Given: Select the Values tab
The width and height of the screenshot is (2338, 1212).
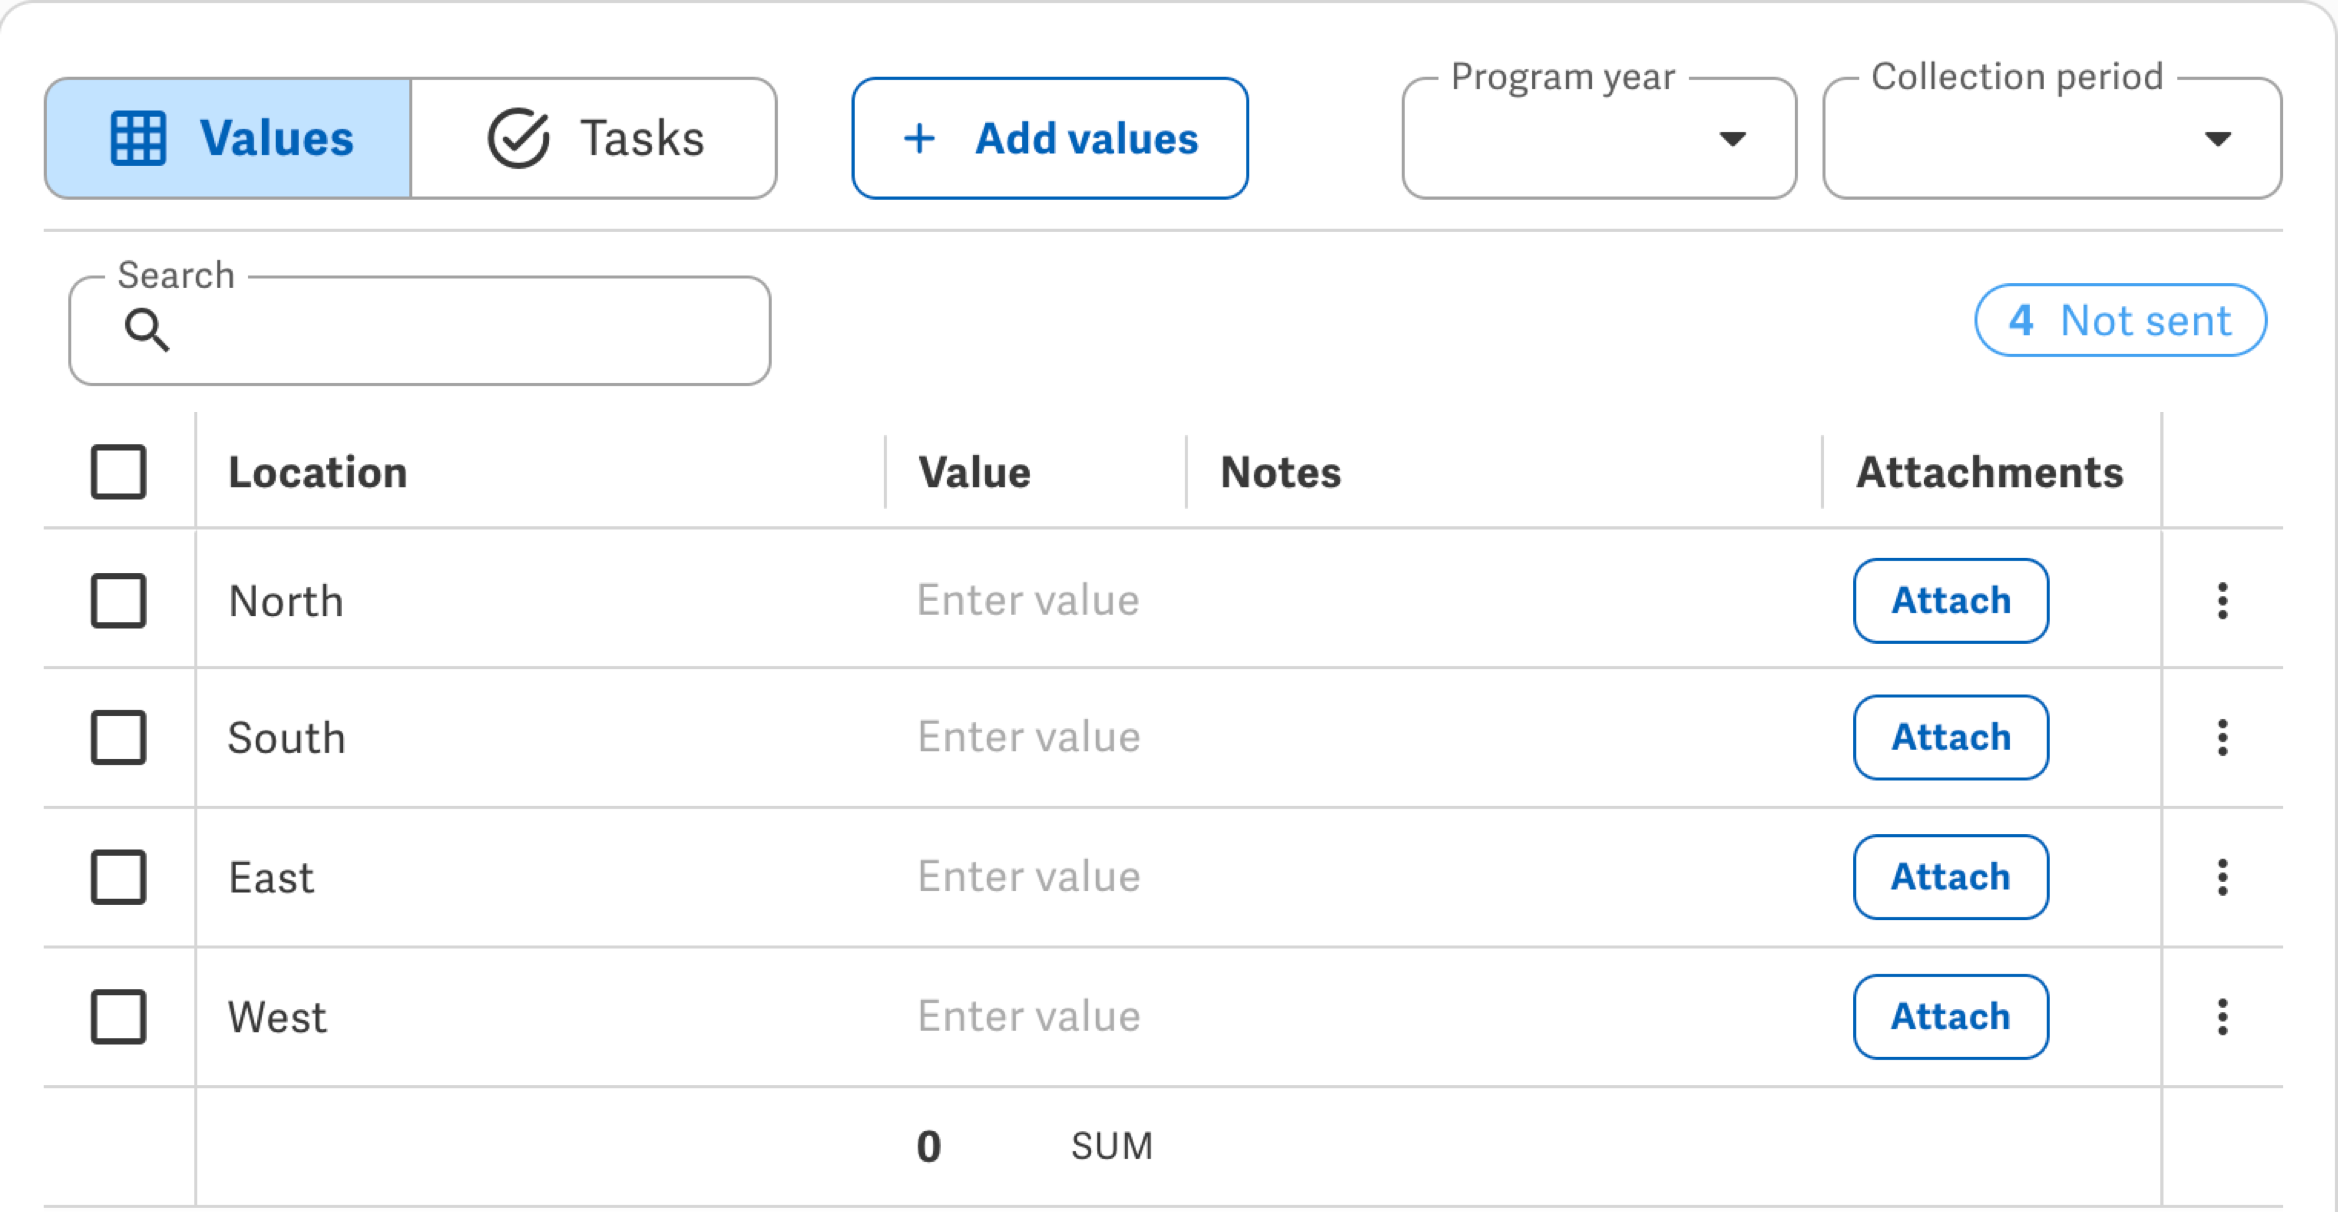Looking at the screenshot, I should pyautogui.click(x=228, y=138).
